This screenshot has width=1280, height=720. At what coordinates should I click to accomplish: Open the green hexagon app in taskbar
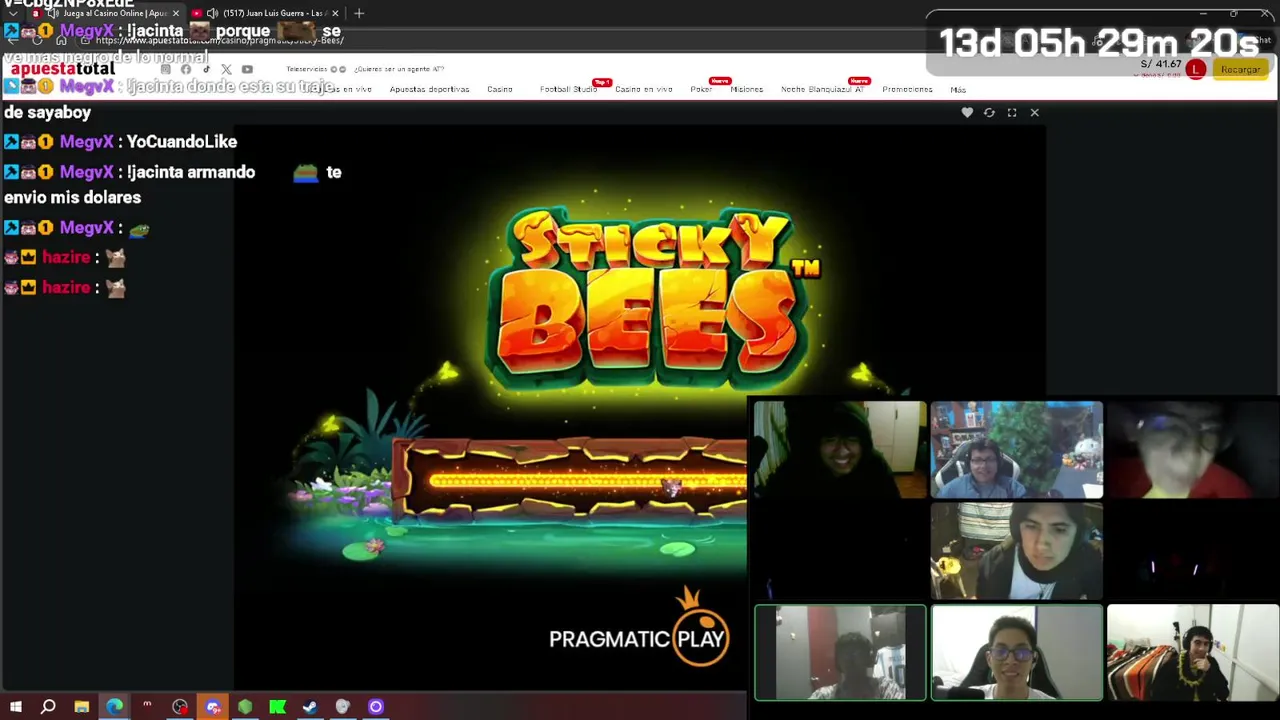point(245,707)
